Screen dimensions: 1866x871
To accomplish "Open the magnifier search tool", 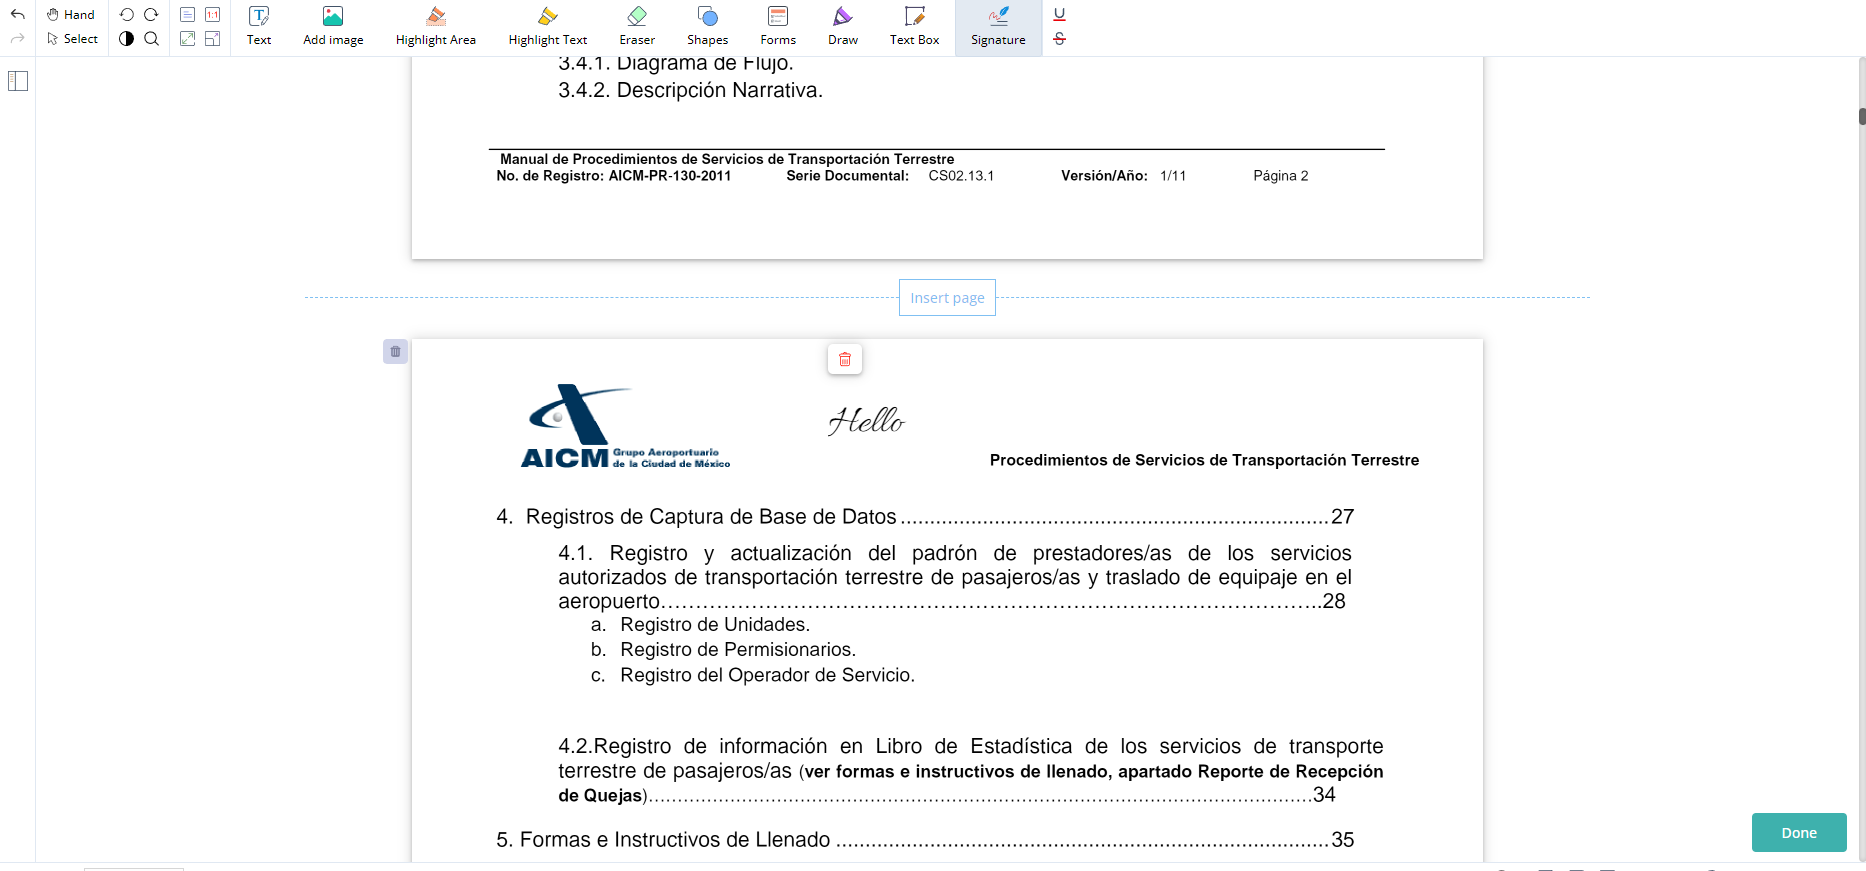I will point(151,39).
